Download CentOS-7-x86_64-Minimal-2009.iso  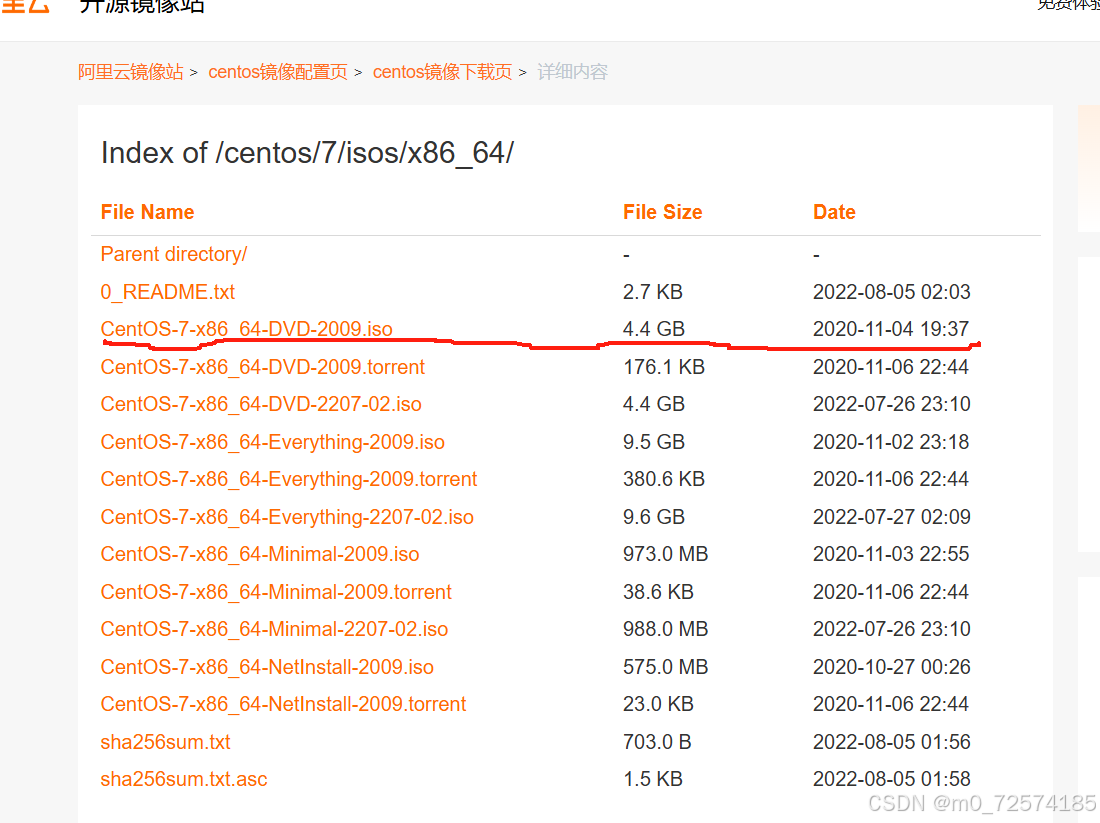(260, 554)
